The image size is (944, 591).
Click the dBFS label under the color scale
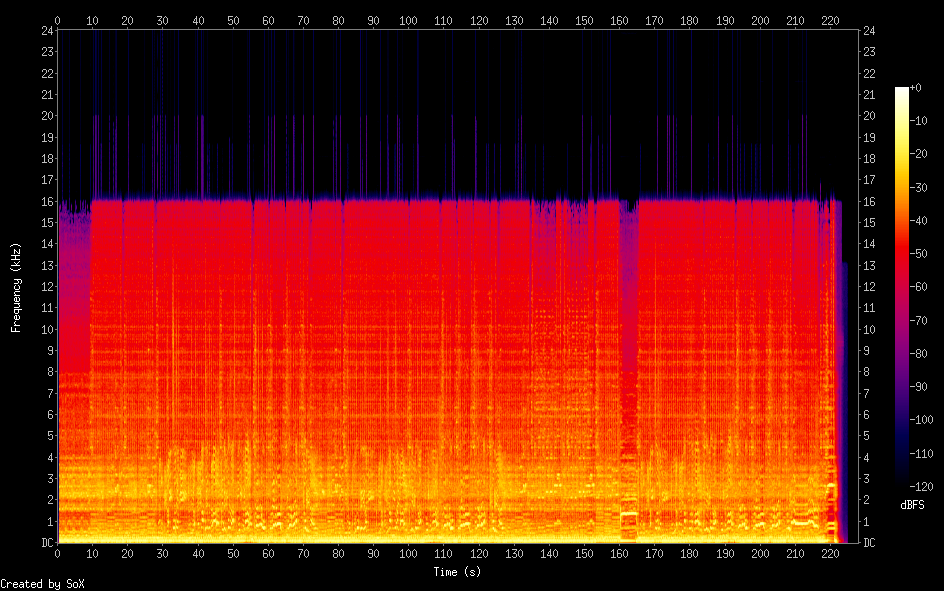912,505
